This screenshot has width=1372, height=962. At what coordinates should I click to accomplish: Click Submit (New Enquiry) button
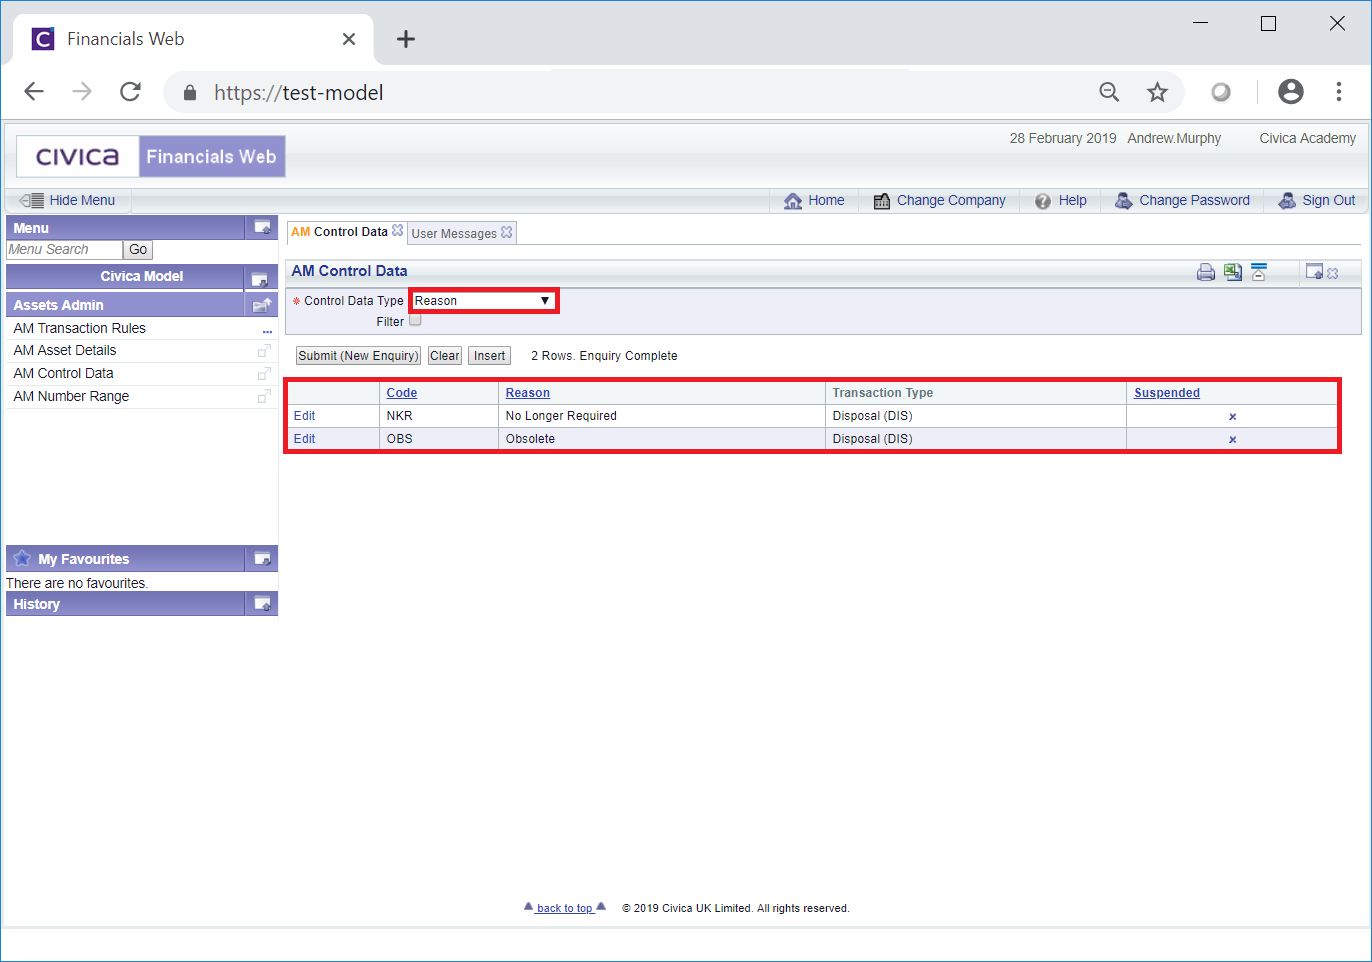tap(358, 356)
